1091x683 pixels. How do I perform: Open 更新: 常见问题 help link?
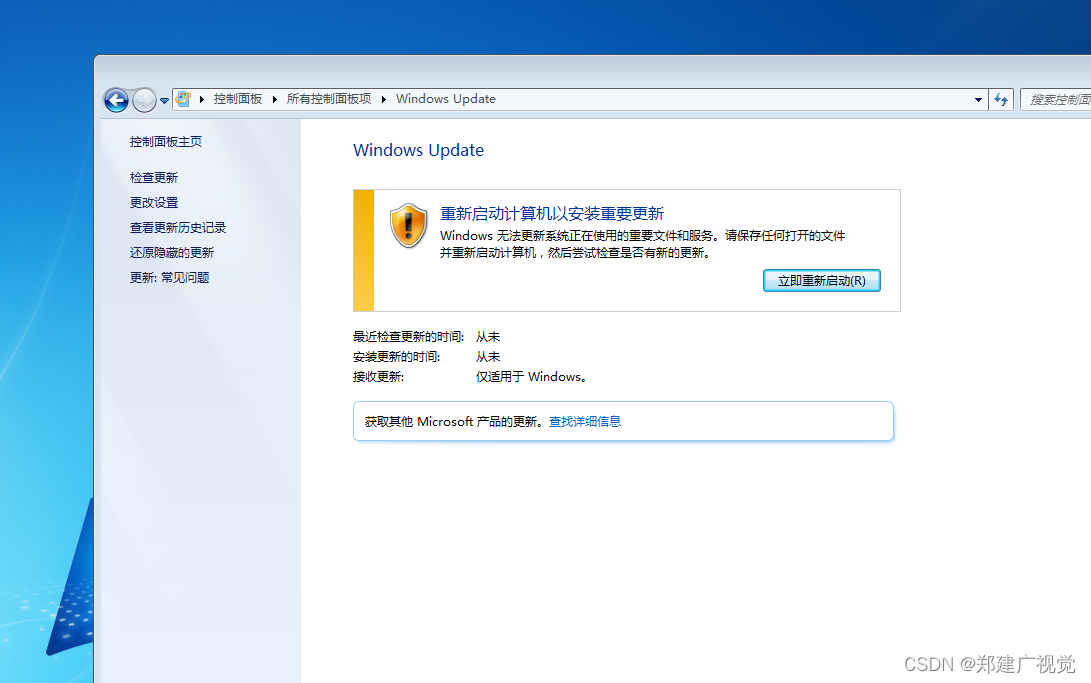[x=170, y=278]
